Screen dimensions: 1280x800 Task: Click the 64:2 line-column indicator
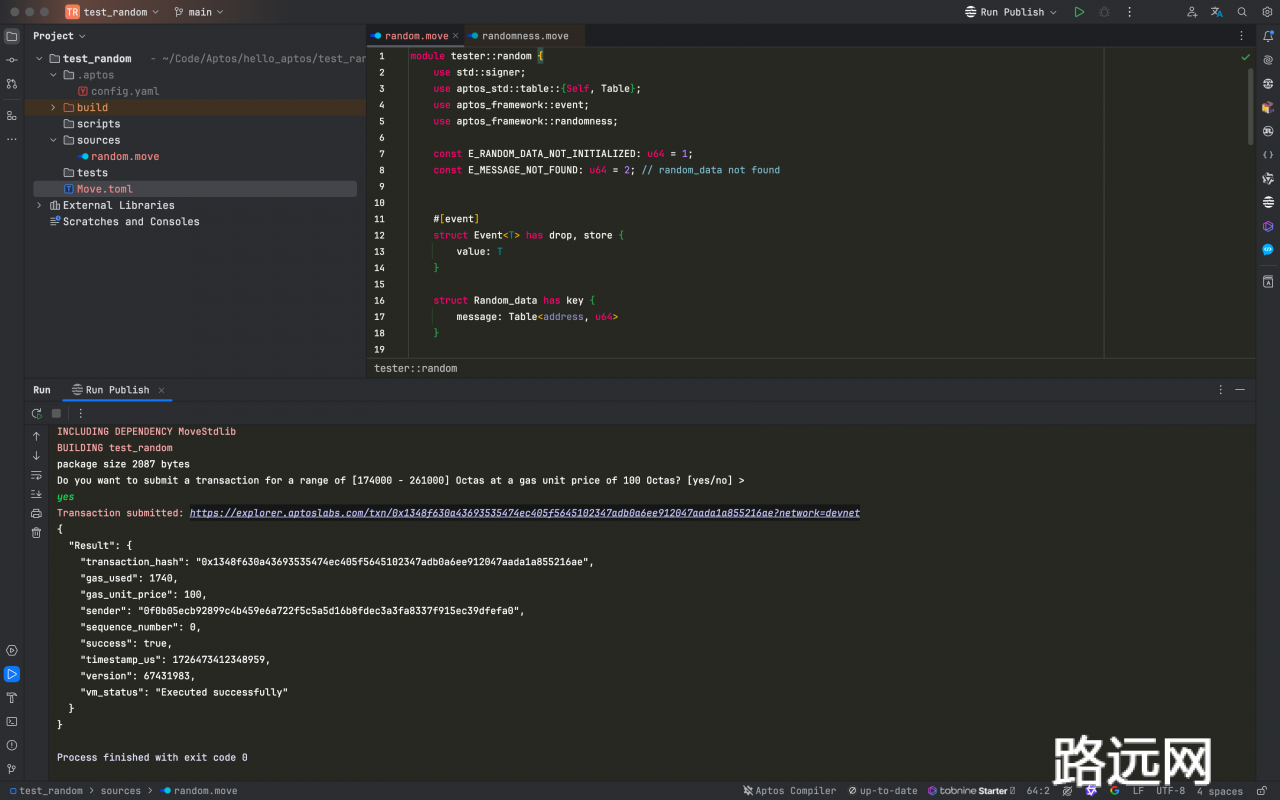pyautogui.click(x=1038, y=790)
